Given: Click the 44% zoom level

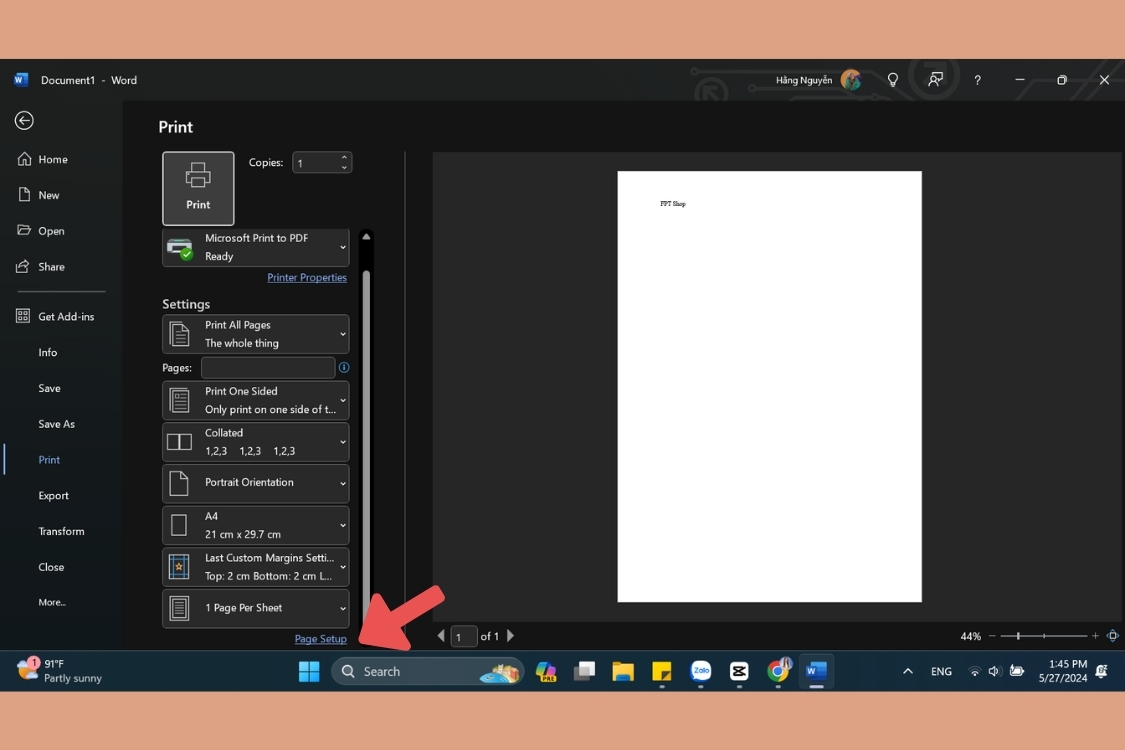Looking at the screenshot, I should (x=970, y=637).
